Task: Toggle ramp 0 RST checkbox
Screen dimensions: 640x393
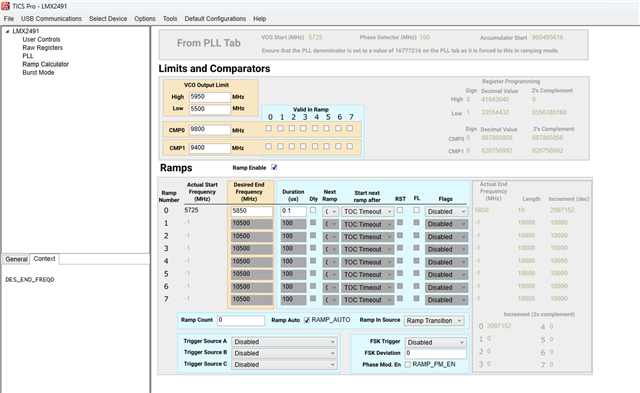Action: [x=400, y=210]
